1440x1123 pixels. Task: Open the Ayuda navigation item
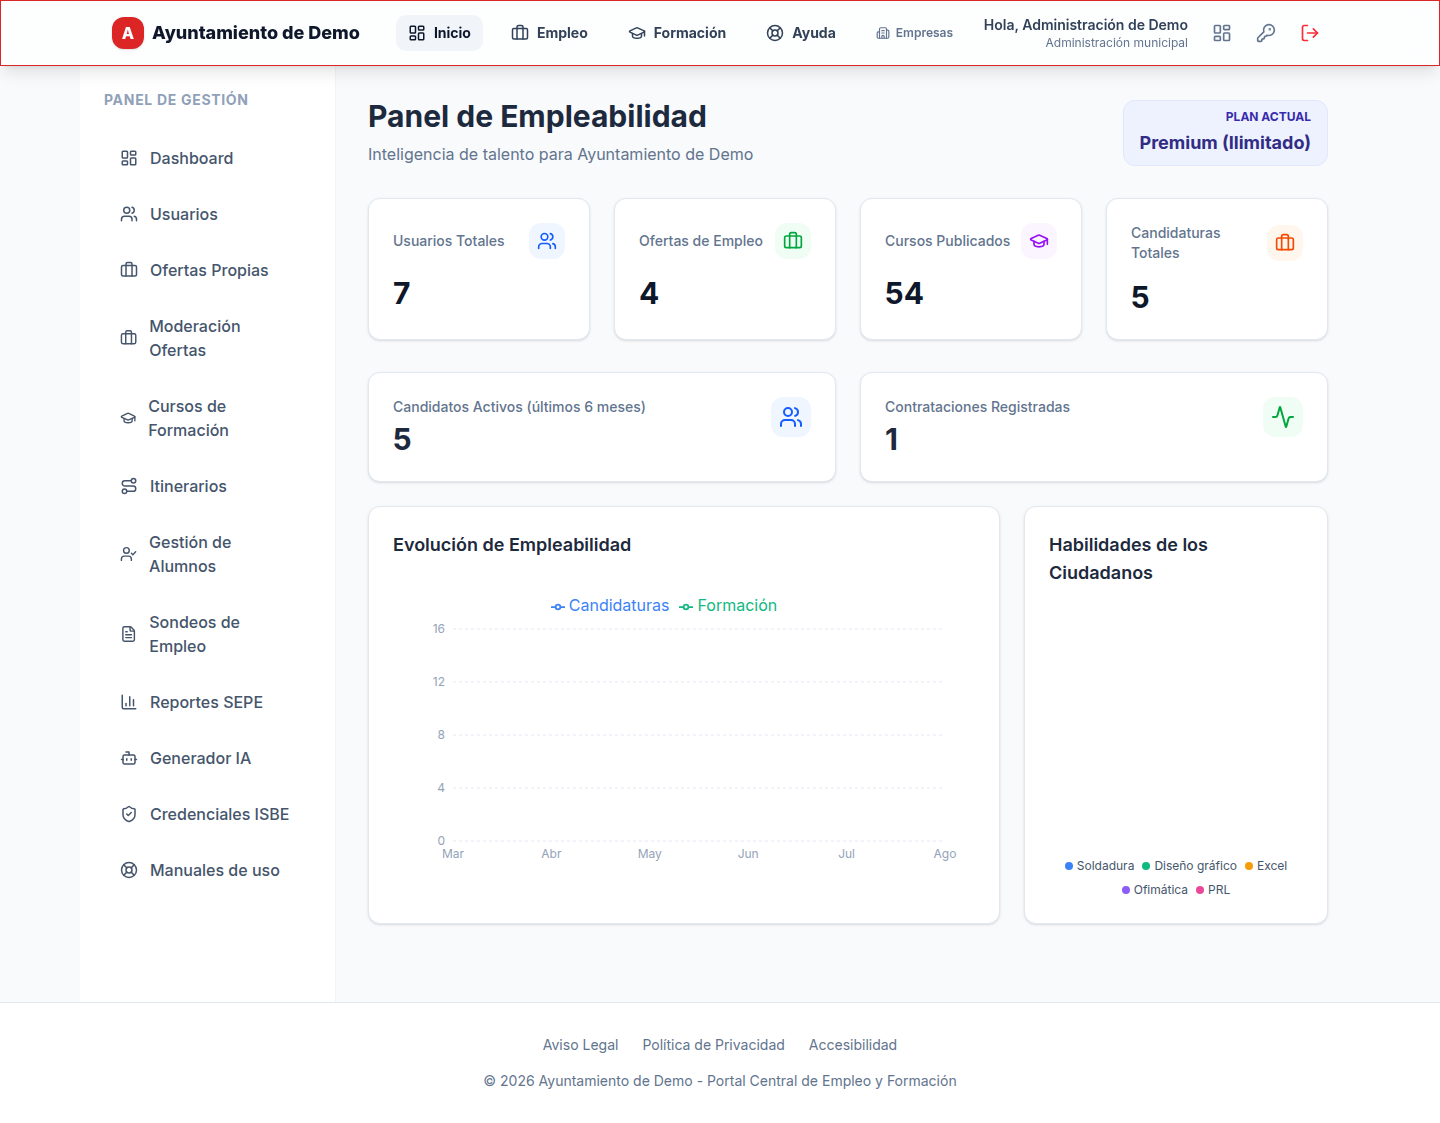coord(801,33)
